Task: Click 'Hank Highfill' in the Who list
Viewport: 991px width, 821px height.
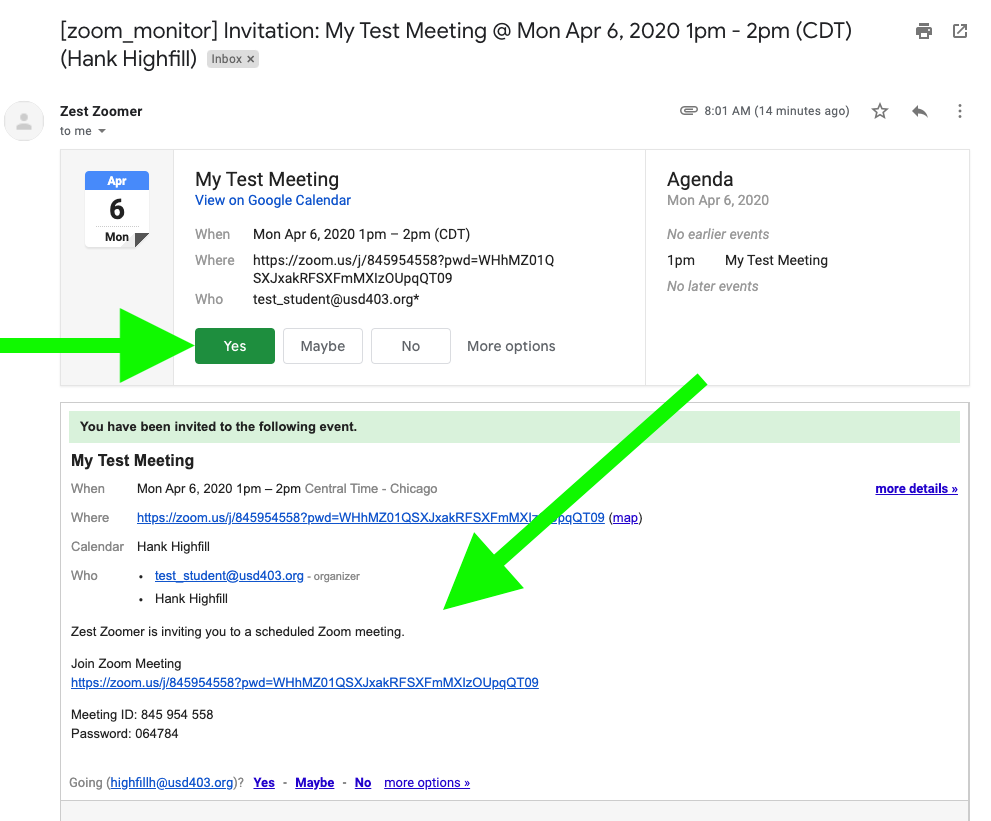Action: [x=191, y=599]
